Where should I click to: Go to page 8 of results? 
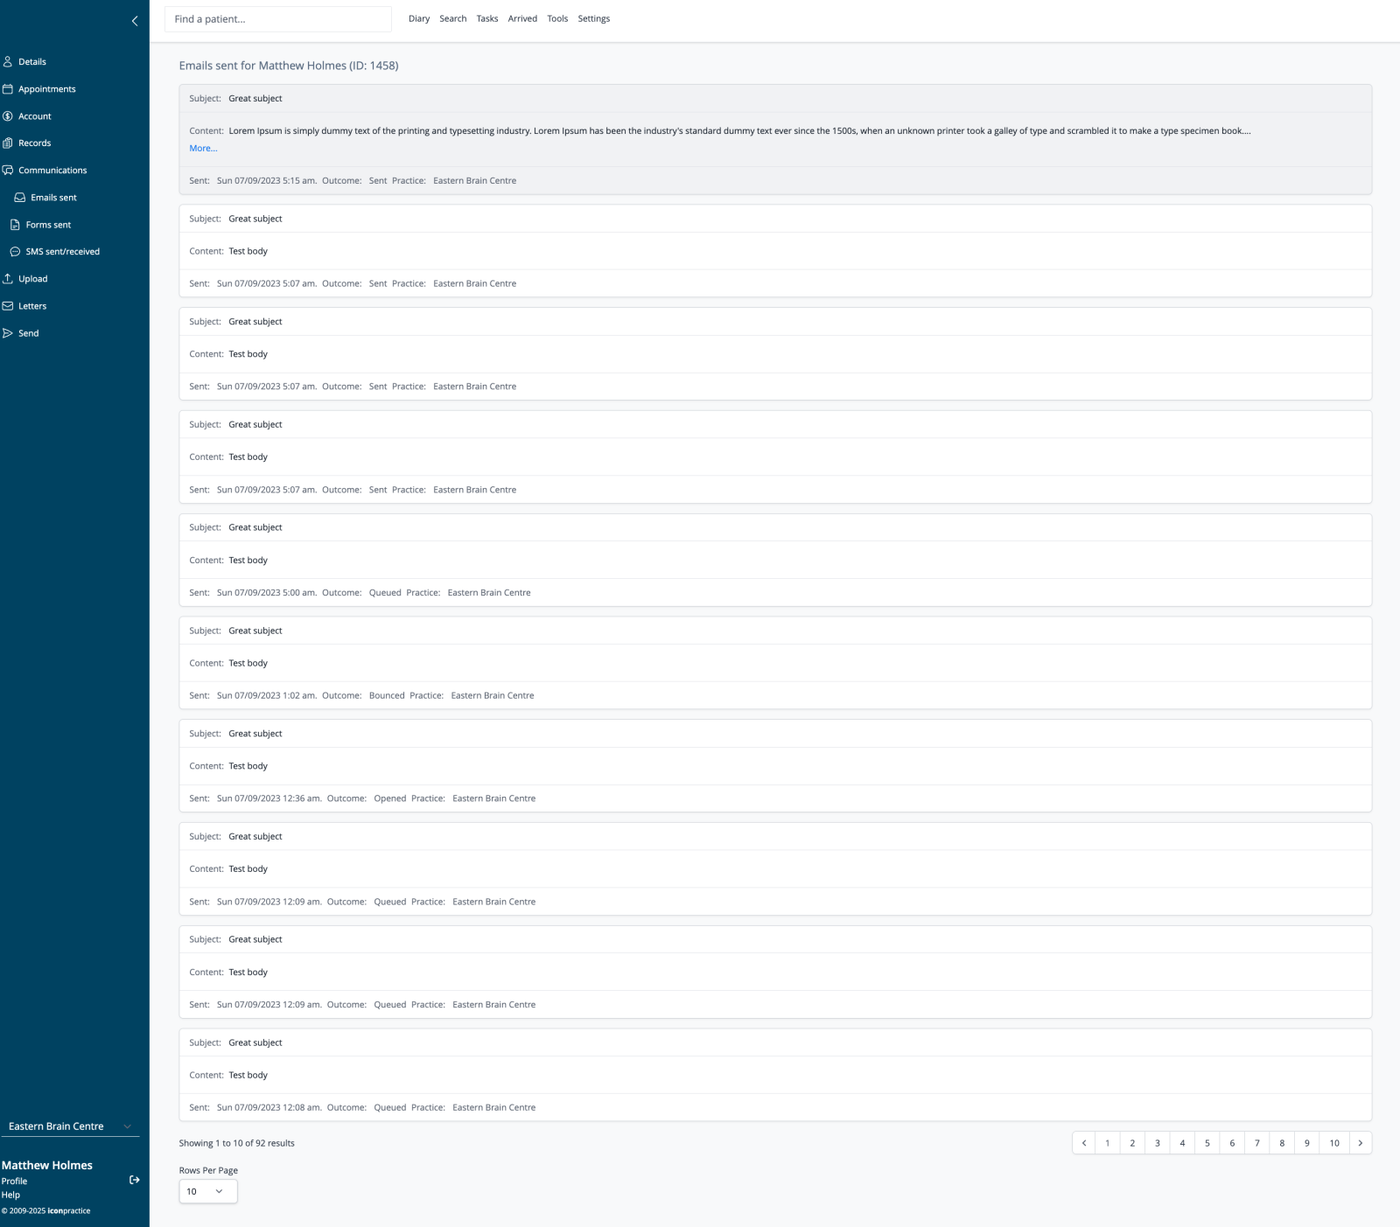click(1282, 1143)
